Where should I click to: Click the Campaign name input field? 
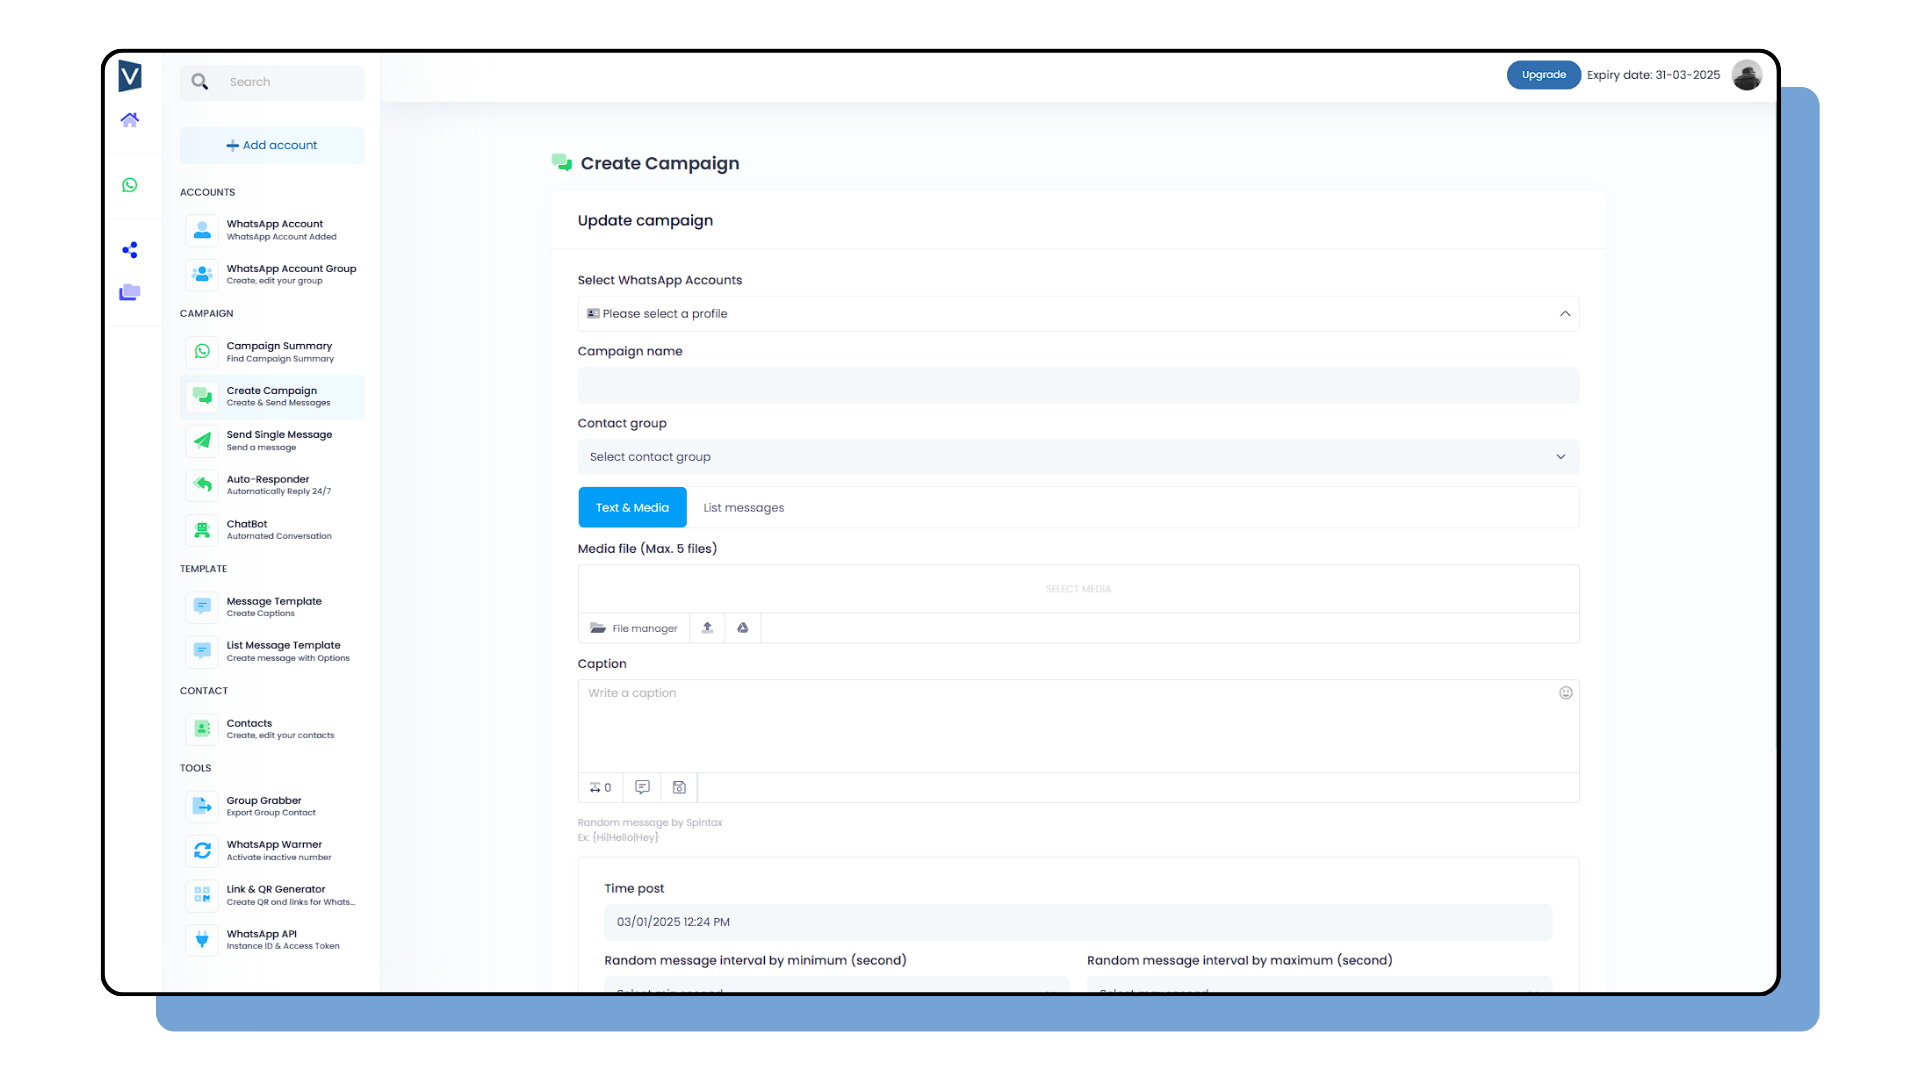[x=1077, y=384]
